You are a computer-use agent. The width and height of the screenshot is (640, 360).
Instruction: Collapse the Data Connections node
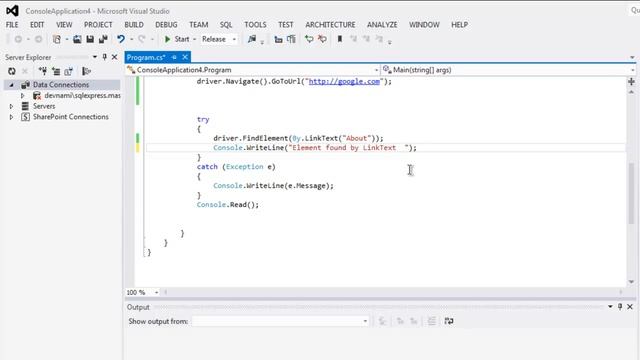pyautogui.click(x=11, y=85)
